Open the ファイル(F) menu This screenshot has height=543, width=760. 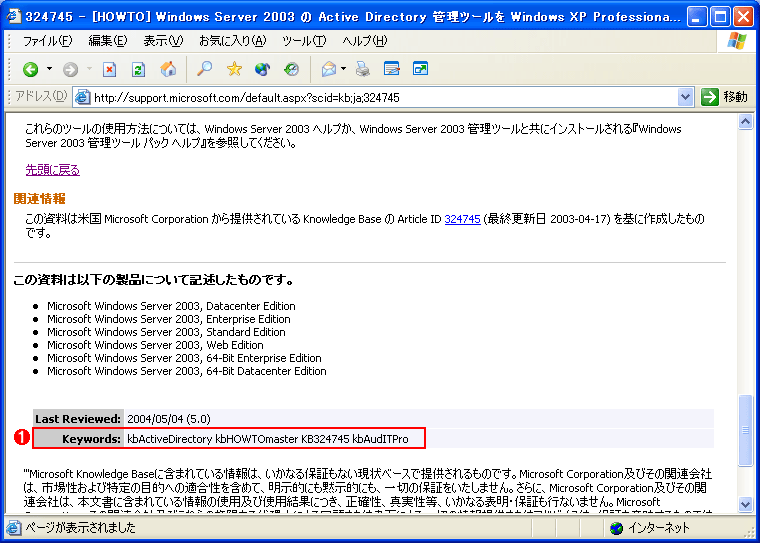pos(48,41)
